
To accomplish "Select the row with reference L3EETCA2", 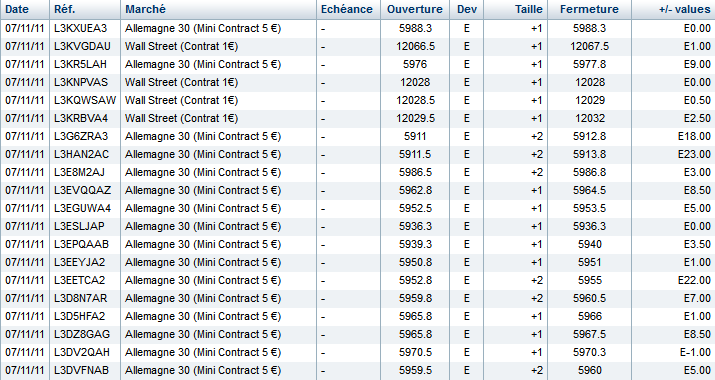I will coord(358,281).
